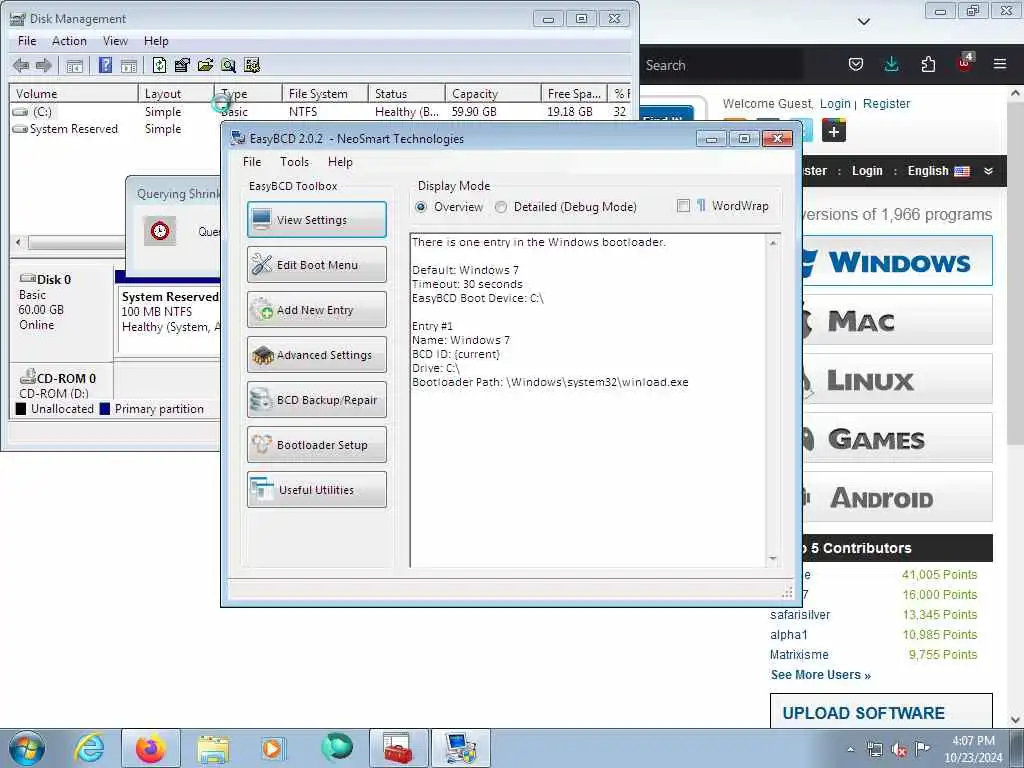Open Windows Media Player taskbar icon
This screenshot has height=768, width=1024.
coord(272,748)
